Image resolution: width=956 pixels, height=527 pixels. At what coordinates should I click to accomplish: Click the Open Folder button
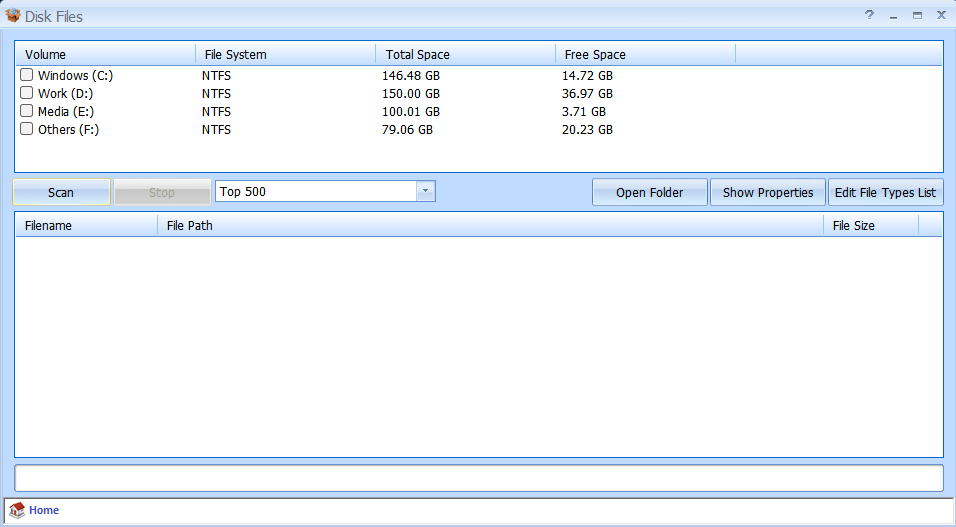649,192
